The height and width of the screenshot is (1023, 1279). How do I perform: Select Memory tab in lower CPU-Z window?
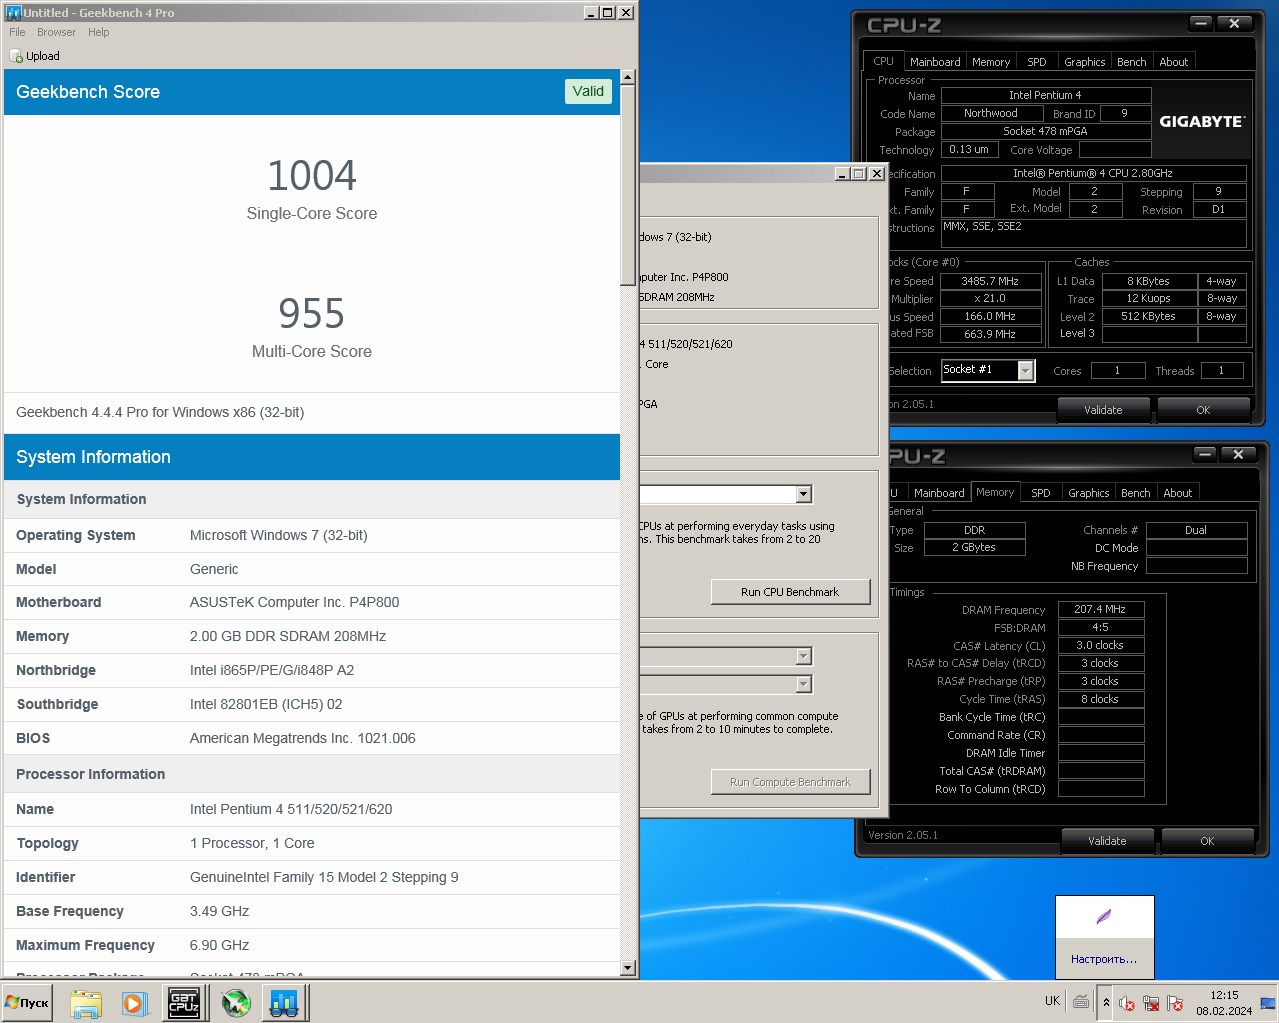coord(995,492)
